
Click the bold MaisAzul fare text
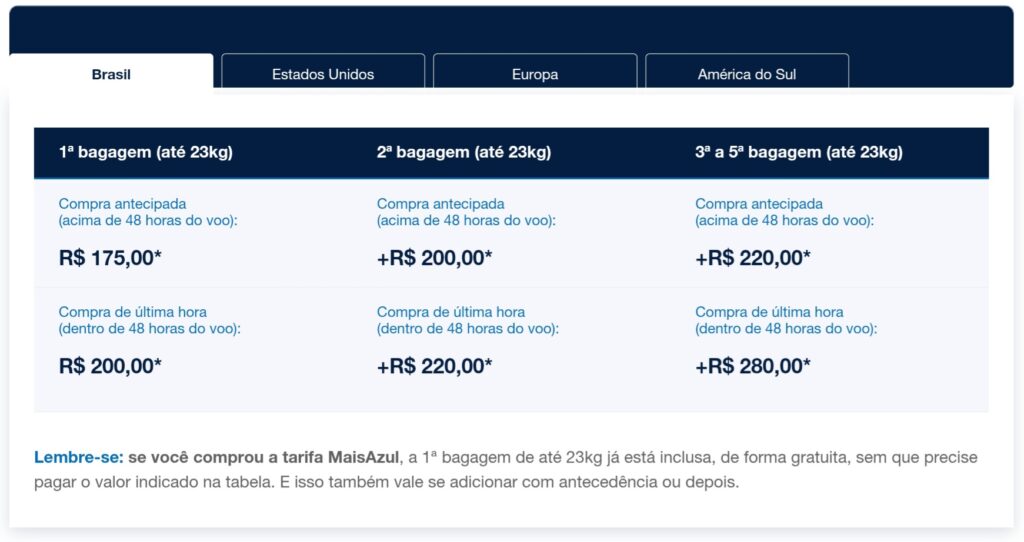point(362,457)
